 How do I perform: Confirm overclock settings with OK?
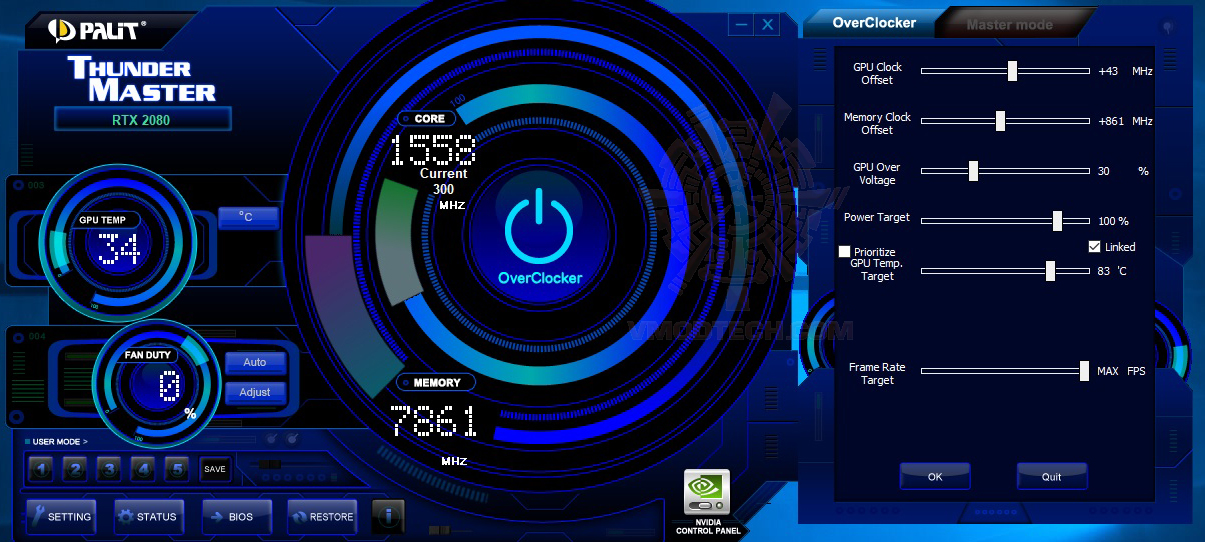[x=935, y=477]
